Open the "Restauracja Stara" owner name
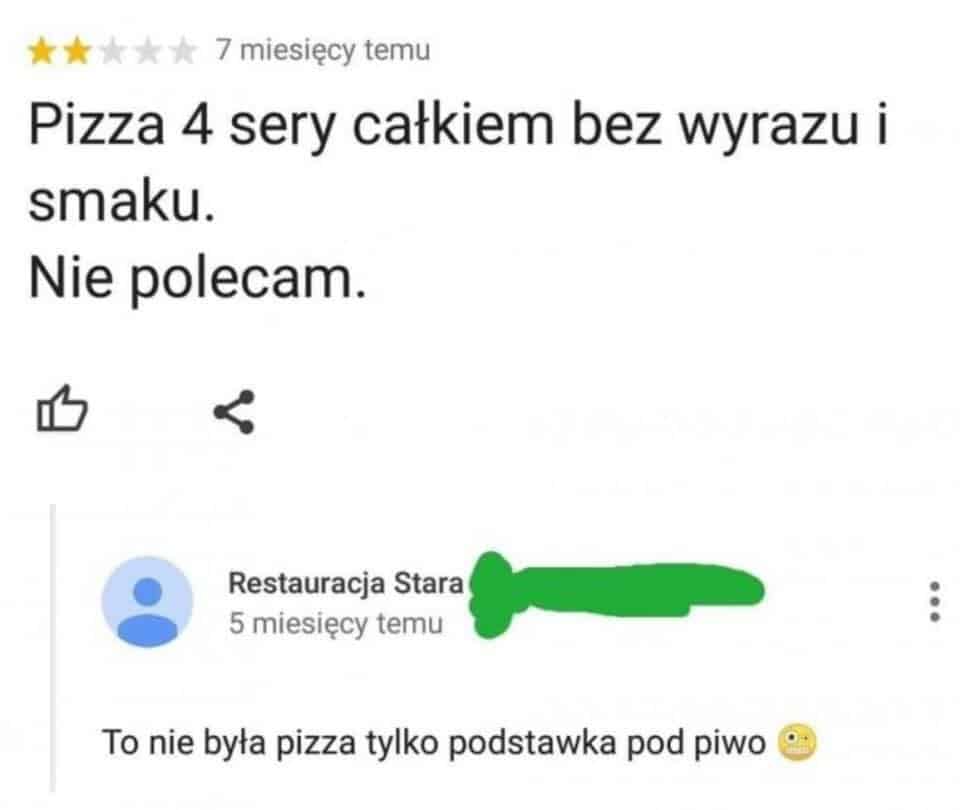 pyautogui.click(x=346, y=582)
